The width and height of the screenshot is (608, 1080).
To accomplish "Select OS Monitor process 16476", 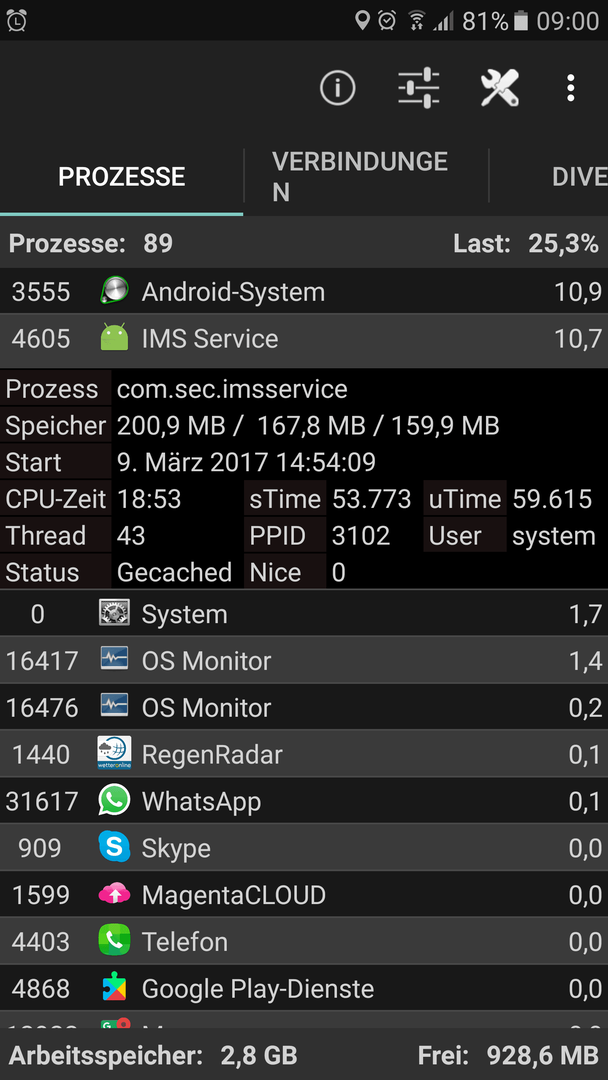I will tap(304, 707).
